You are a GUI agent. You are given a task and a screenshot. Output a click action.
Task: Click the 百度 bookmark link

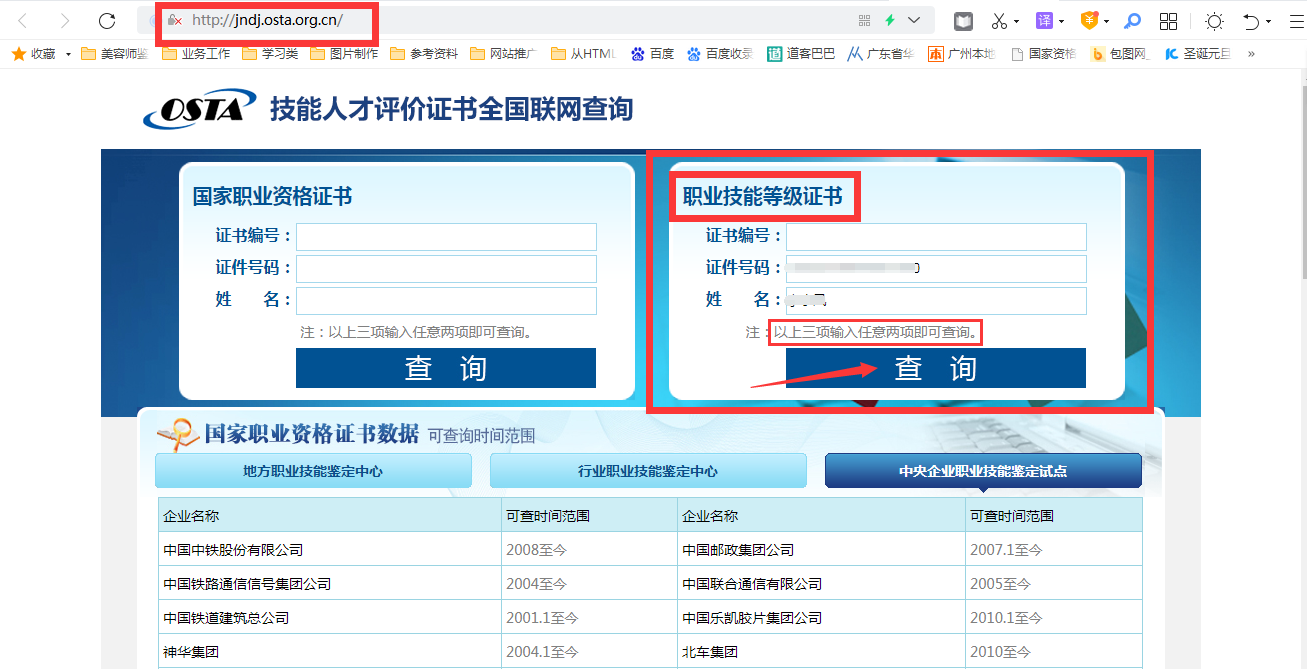[x=653, y=54]
